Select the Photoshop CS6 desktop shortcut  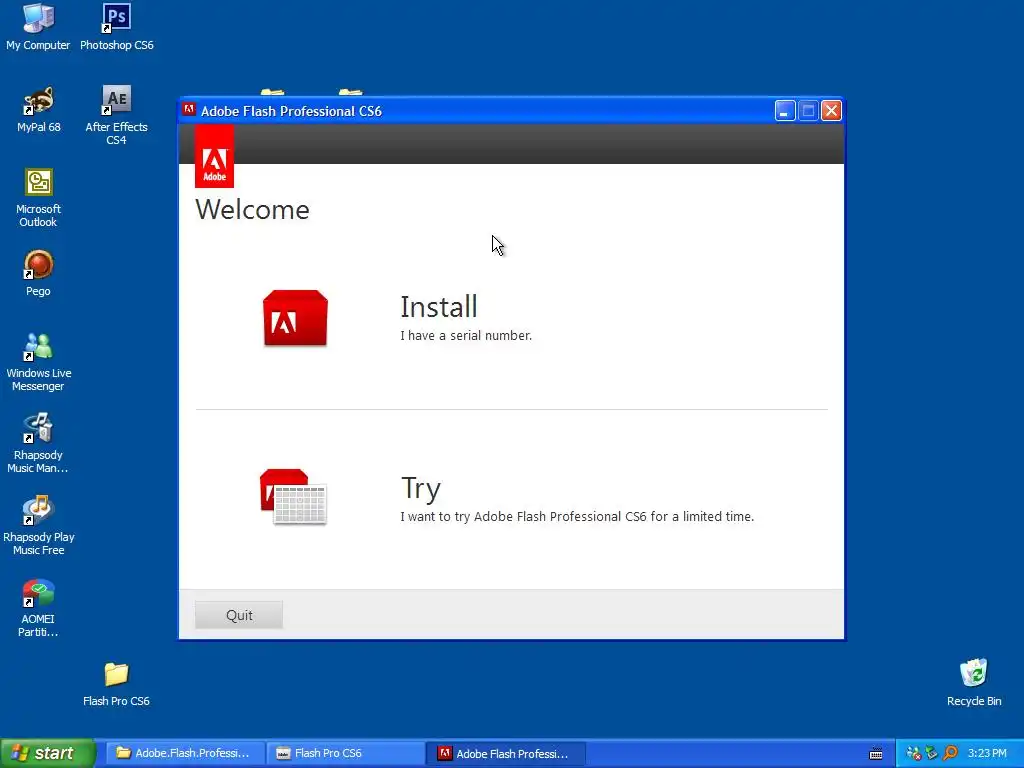[116, 26]
